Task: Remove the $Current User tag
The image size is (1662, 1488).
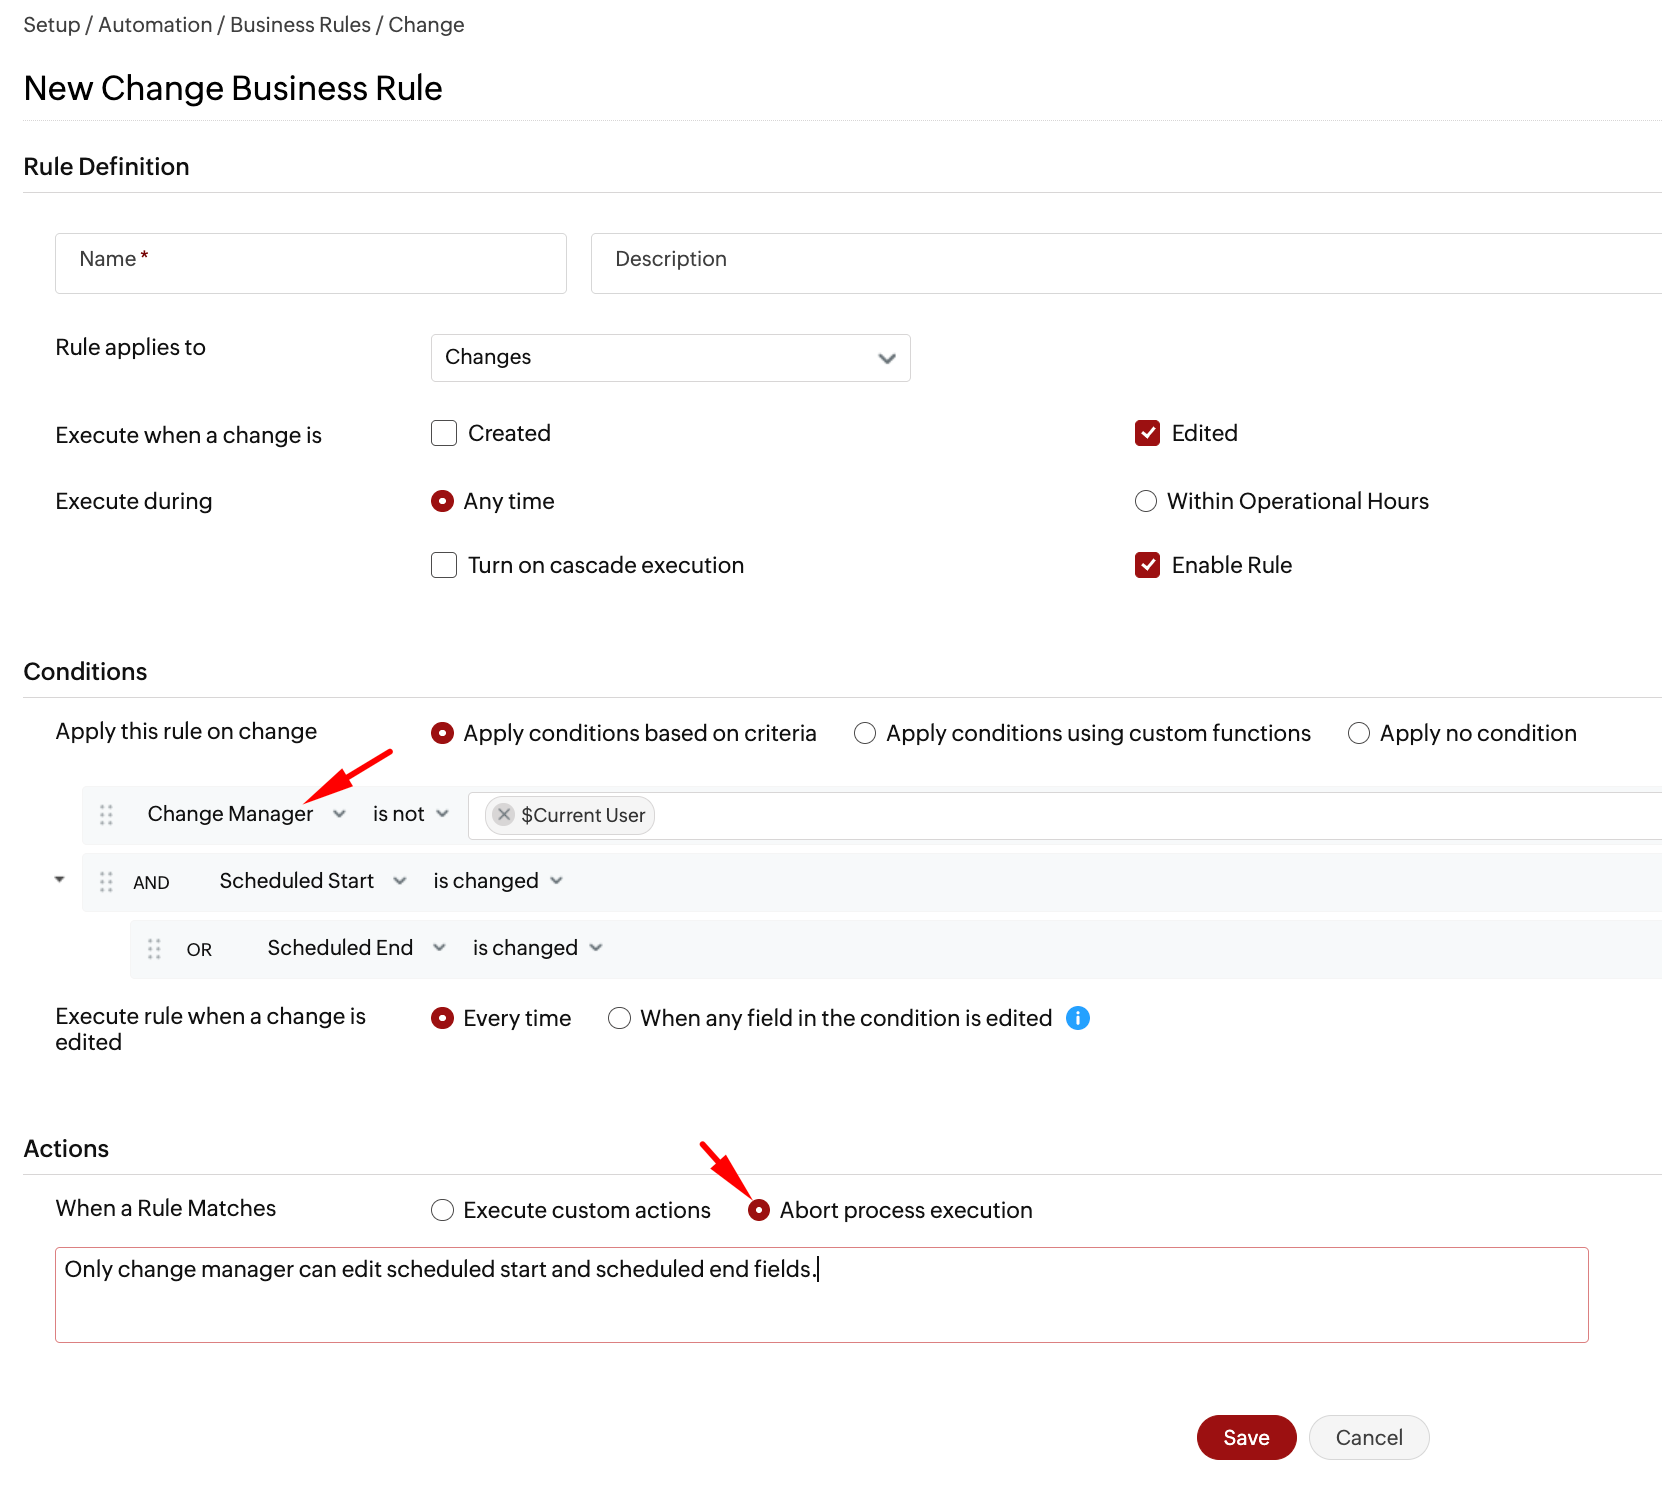Action: [504, 815]
